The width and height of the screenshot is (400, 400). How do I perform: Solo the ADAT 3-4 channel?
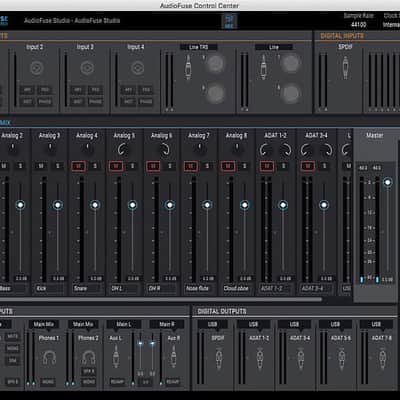coord(324,166)
